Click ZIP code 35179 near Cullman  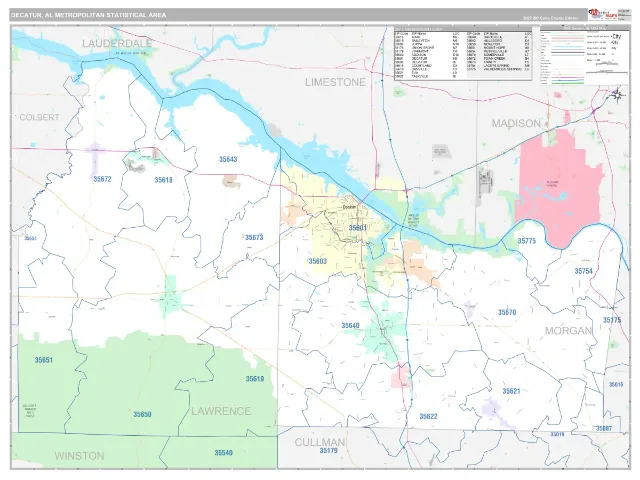[x=329, y=451]
